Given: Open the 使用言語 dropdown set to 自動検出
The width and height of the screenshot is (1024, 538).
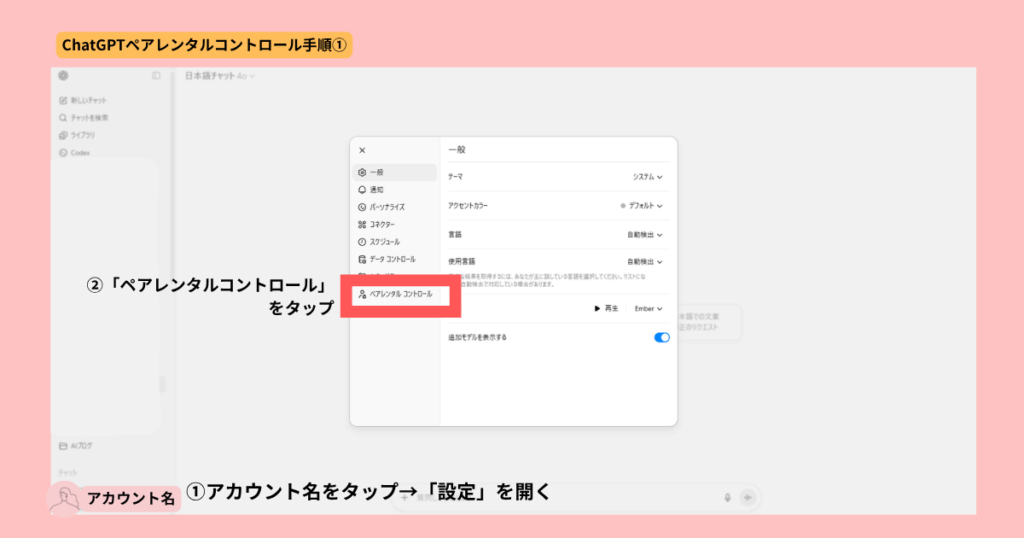Looking at the screenshot, I should 645,262.
